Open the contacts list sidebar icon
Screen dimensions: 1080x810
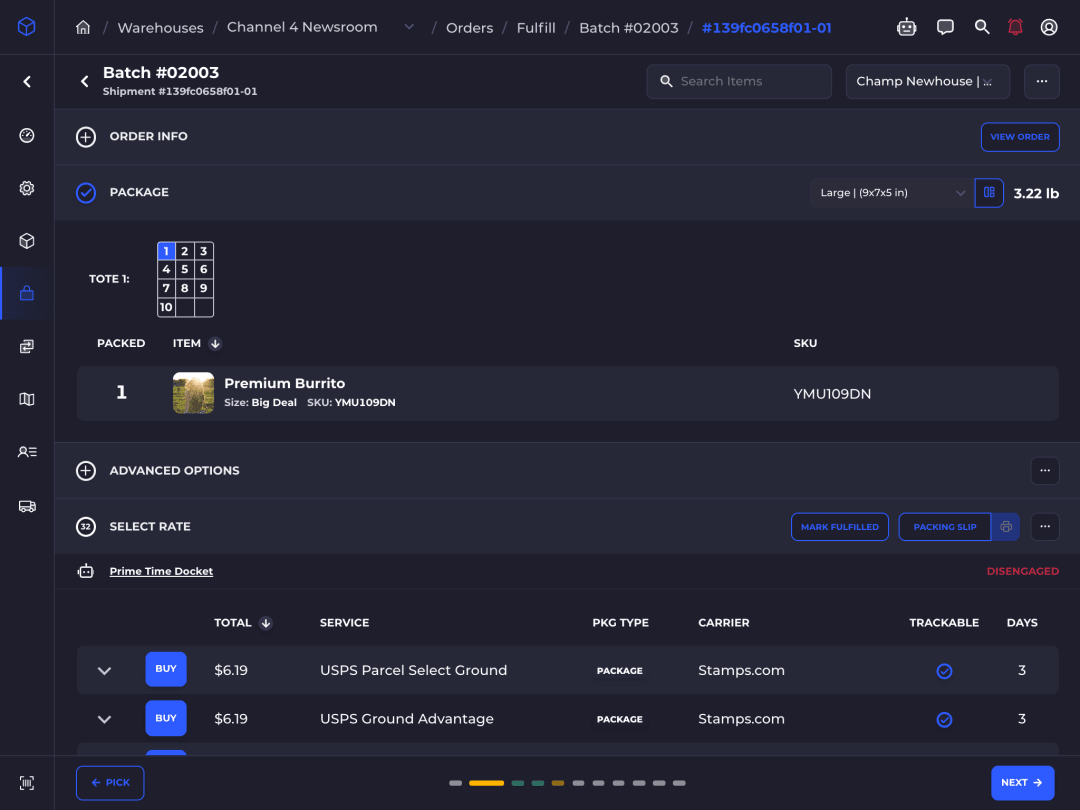tap(27, 452)
